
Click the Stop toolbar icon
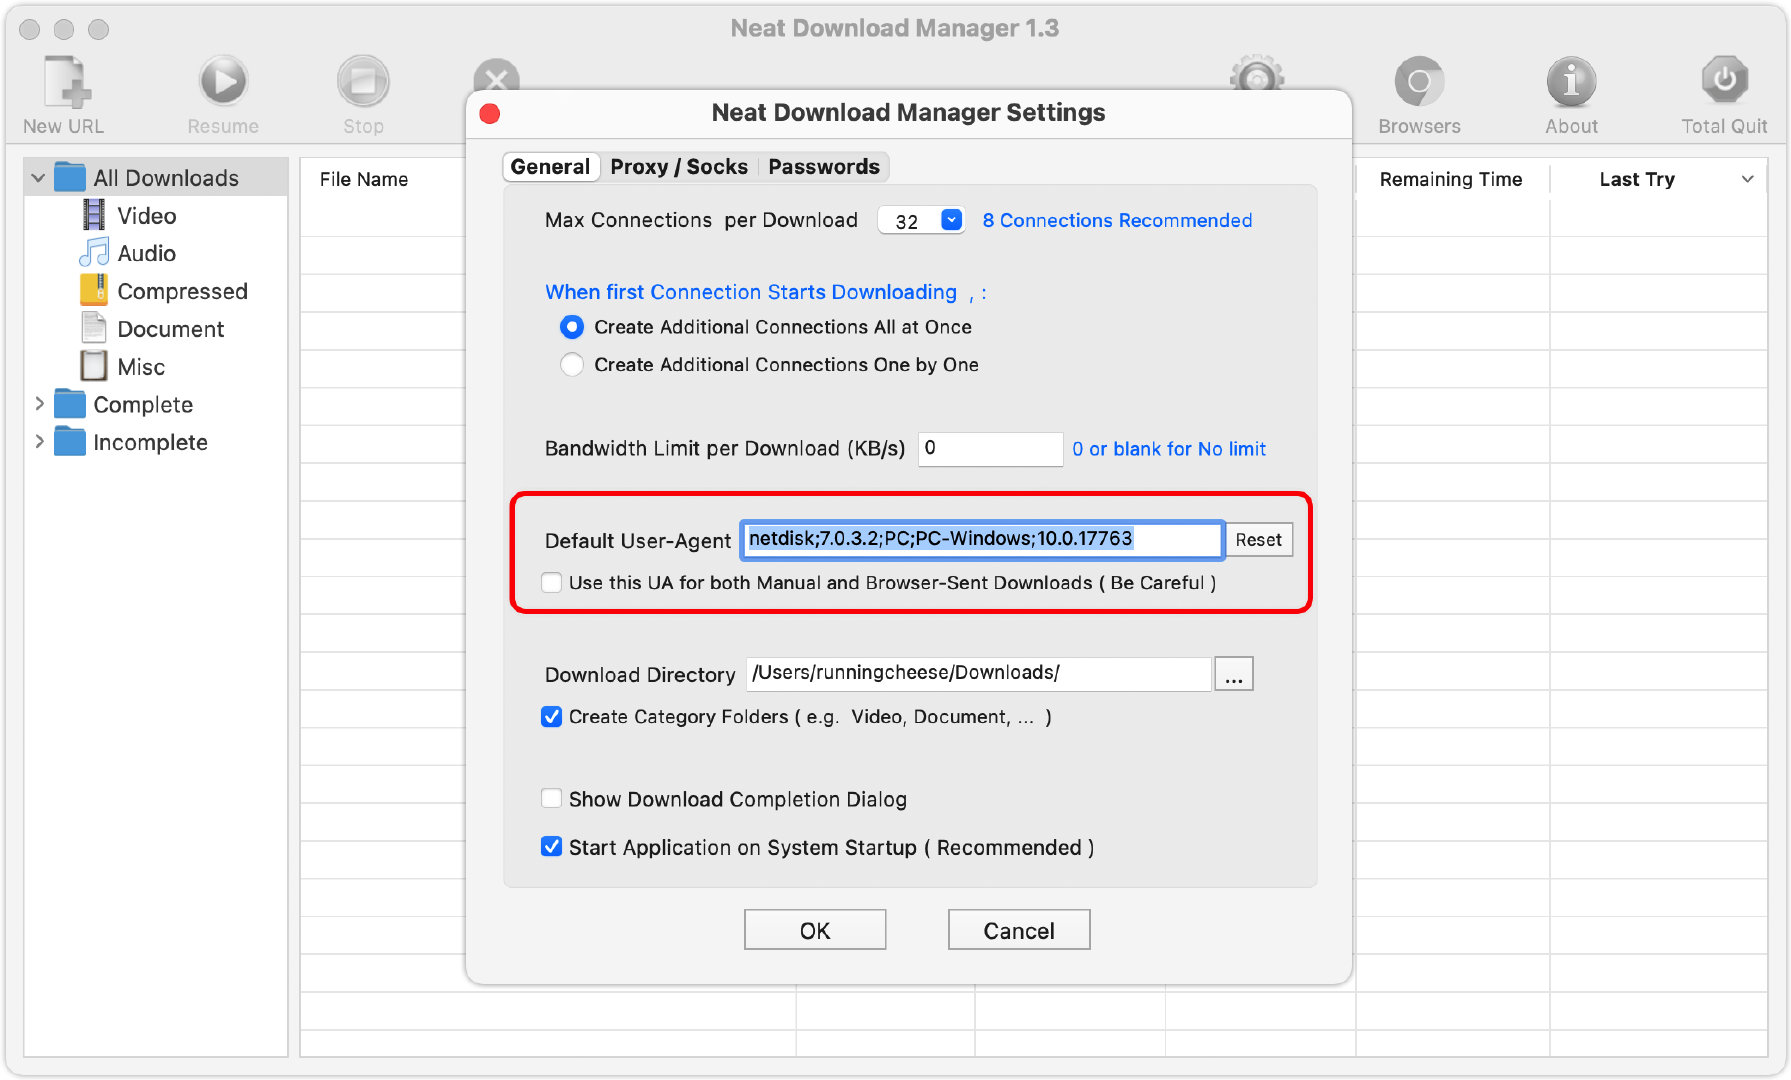pos(363,82)
